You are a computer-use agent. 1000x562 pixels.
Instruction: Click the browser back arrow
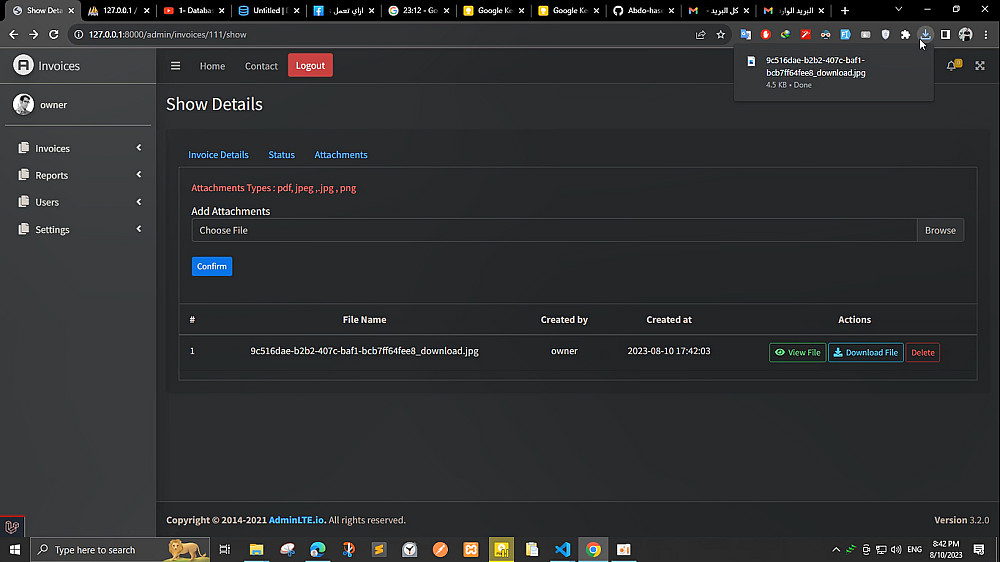pos(13,34)
